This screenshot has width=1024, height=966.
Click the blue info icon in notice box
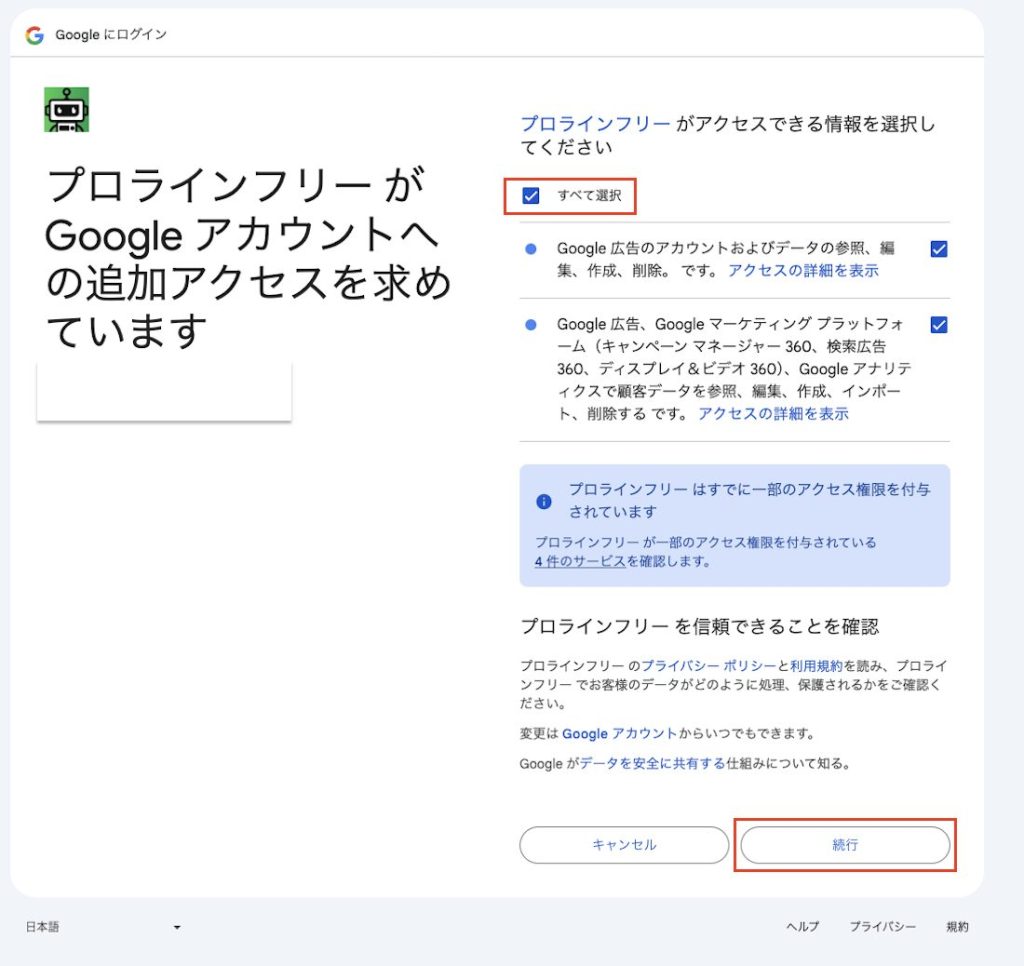coord(543,501)
